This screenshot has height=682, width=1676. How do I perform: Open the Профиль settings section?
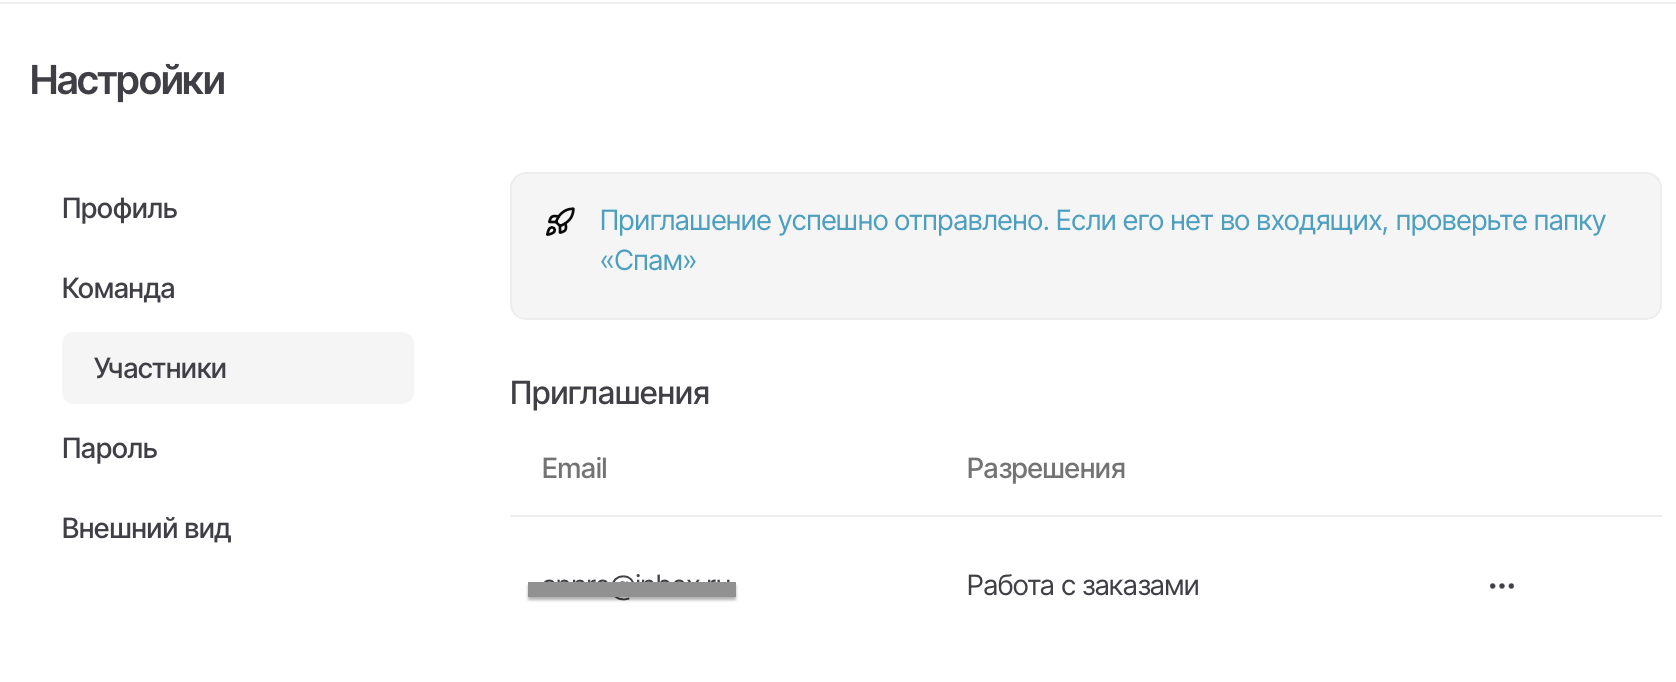[120, 209]
